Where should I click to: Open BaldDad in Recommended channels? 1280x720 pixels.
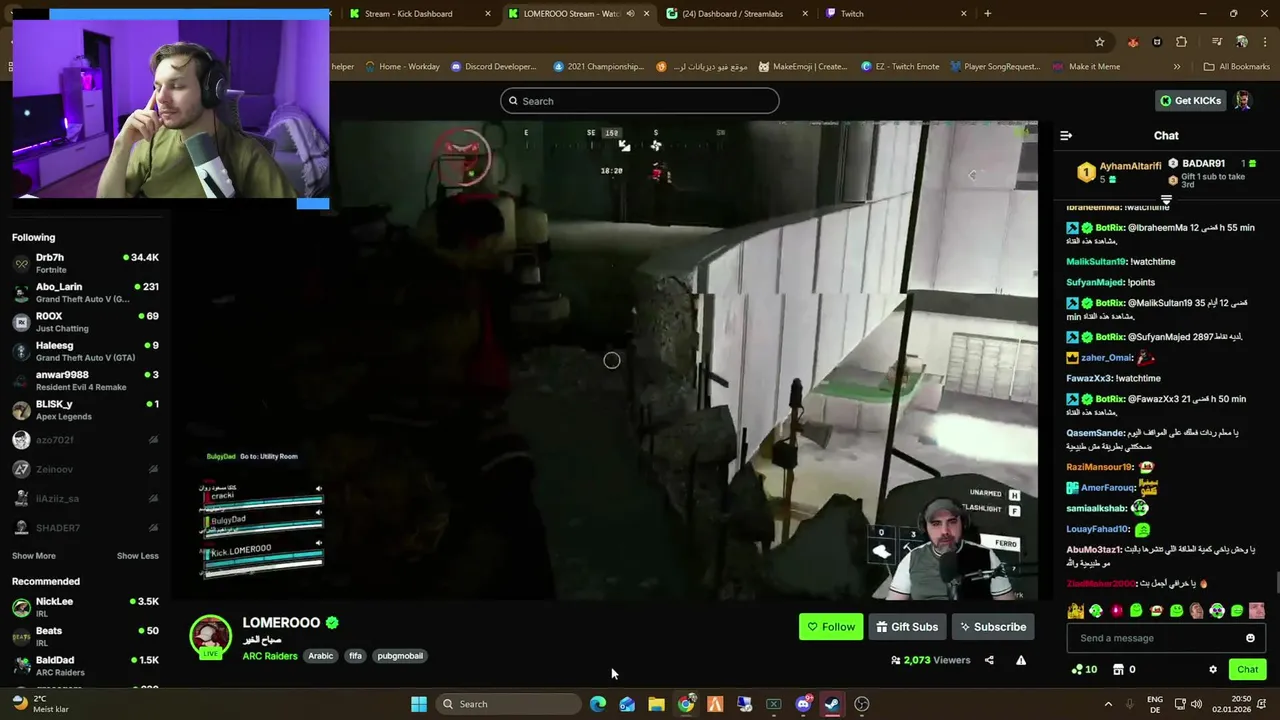(x=85, y=666)
